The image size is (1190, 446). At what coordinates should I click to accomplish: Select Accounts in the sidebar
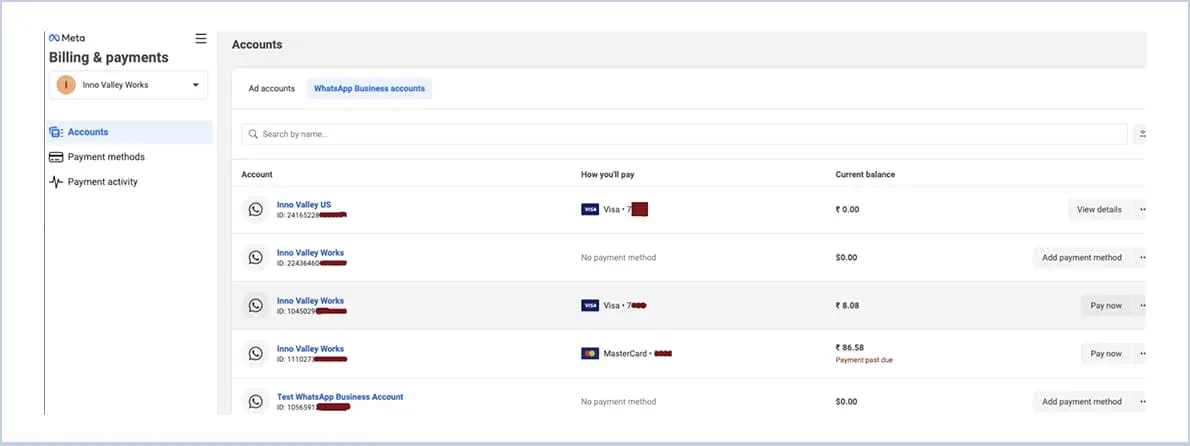click(128, 132)
